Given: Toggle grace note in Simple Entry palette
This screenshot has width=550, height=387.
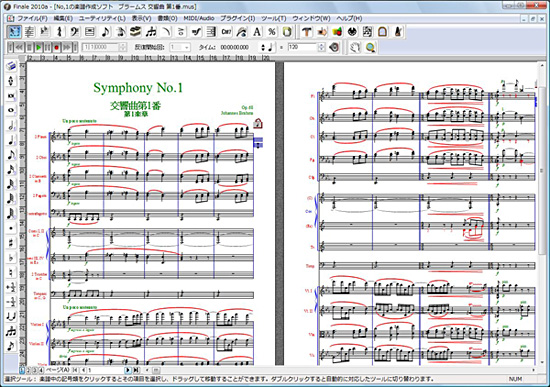Looking at the screenshot, I should [x=11, y=346].
